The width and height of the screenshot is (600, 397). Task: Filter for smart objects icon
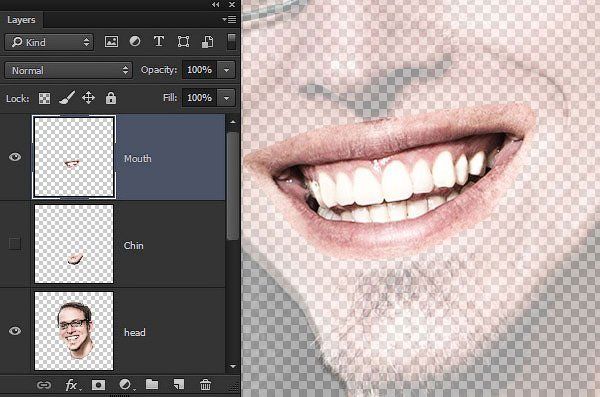coord(207,41)
